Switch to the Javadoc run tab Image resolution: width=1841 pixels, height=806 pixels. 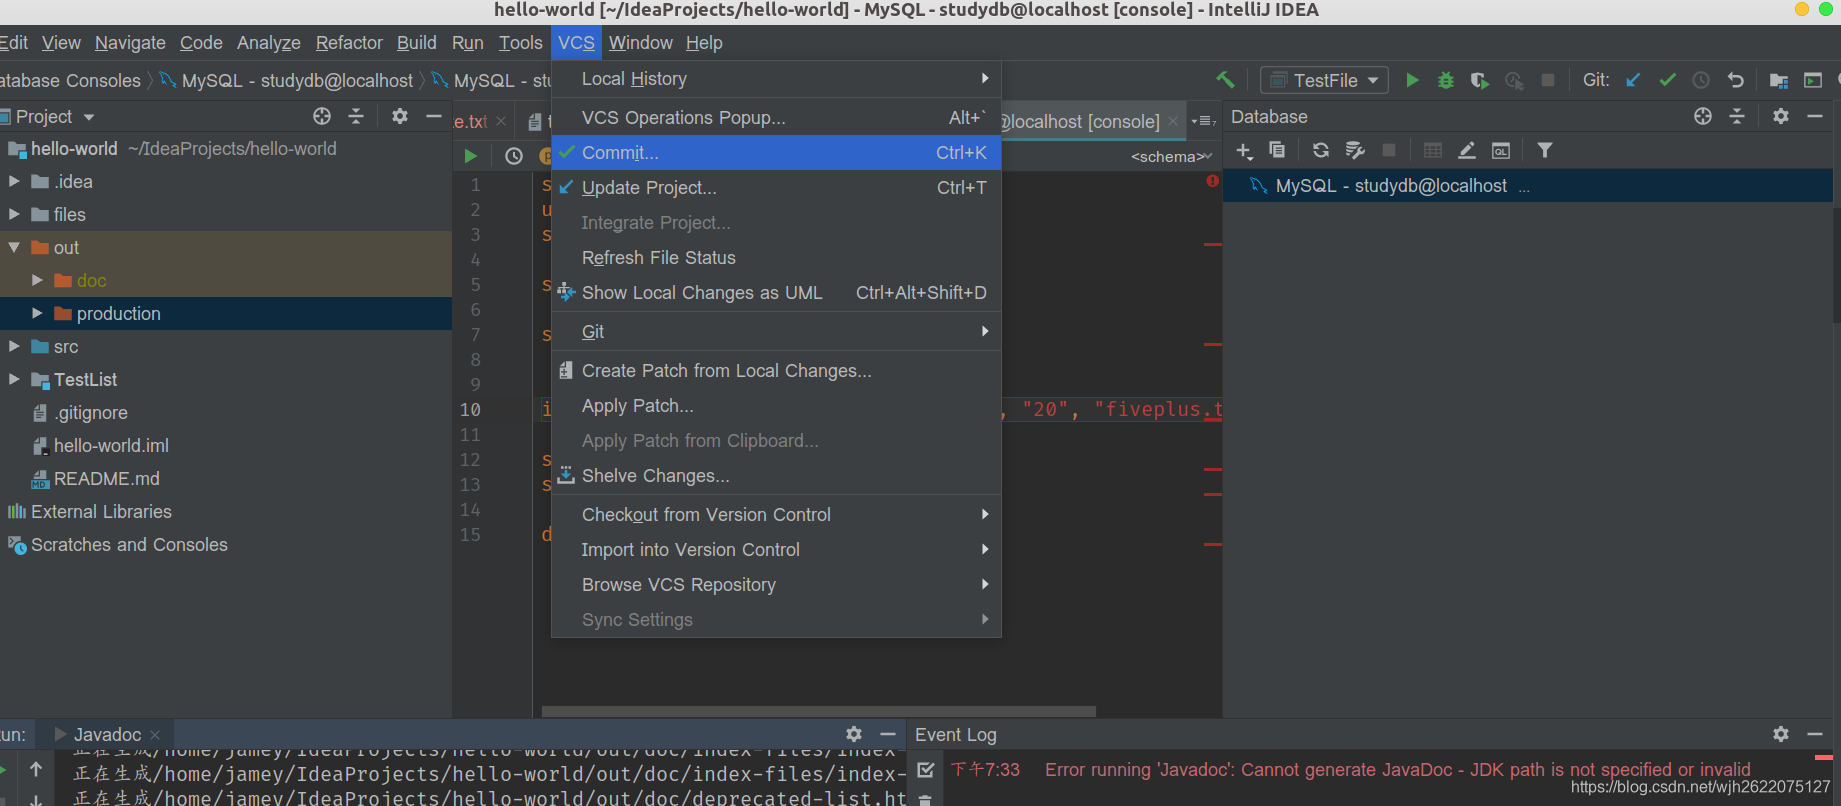tap(107, 734)
